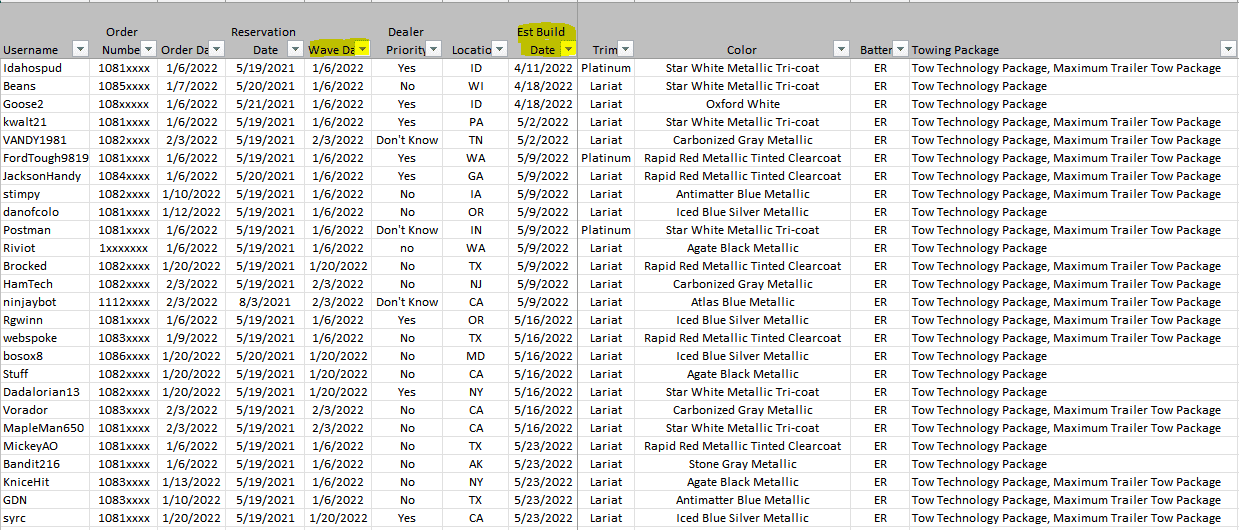Open the Battery column filter dropdown
This screenshot has width=1239, height=530.
[x=900, y=50]
